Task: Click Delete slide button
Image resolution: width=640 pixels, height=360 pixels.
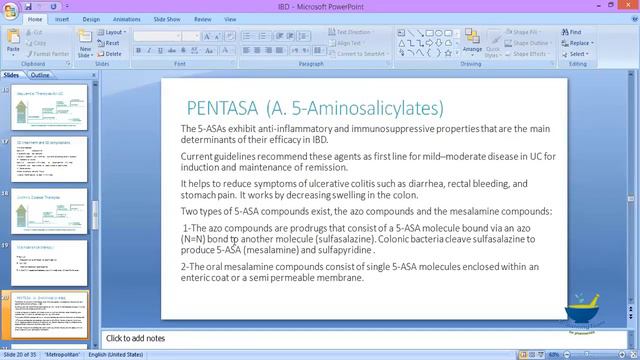Action: point(109,54)
